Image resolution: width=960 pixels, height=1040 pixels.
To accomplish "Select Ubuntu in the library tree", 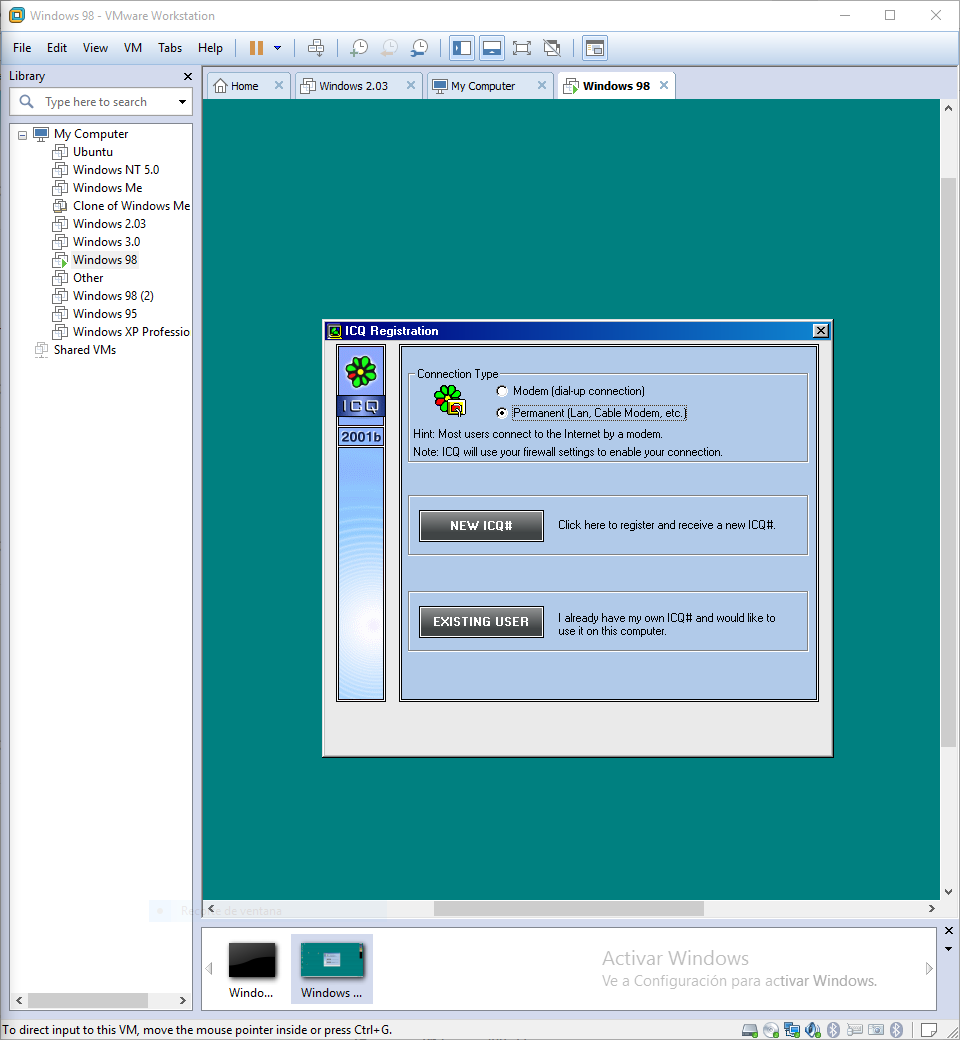I will click(92, 152).
